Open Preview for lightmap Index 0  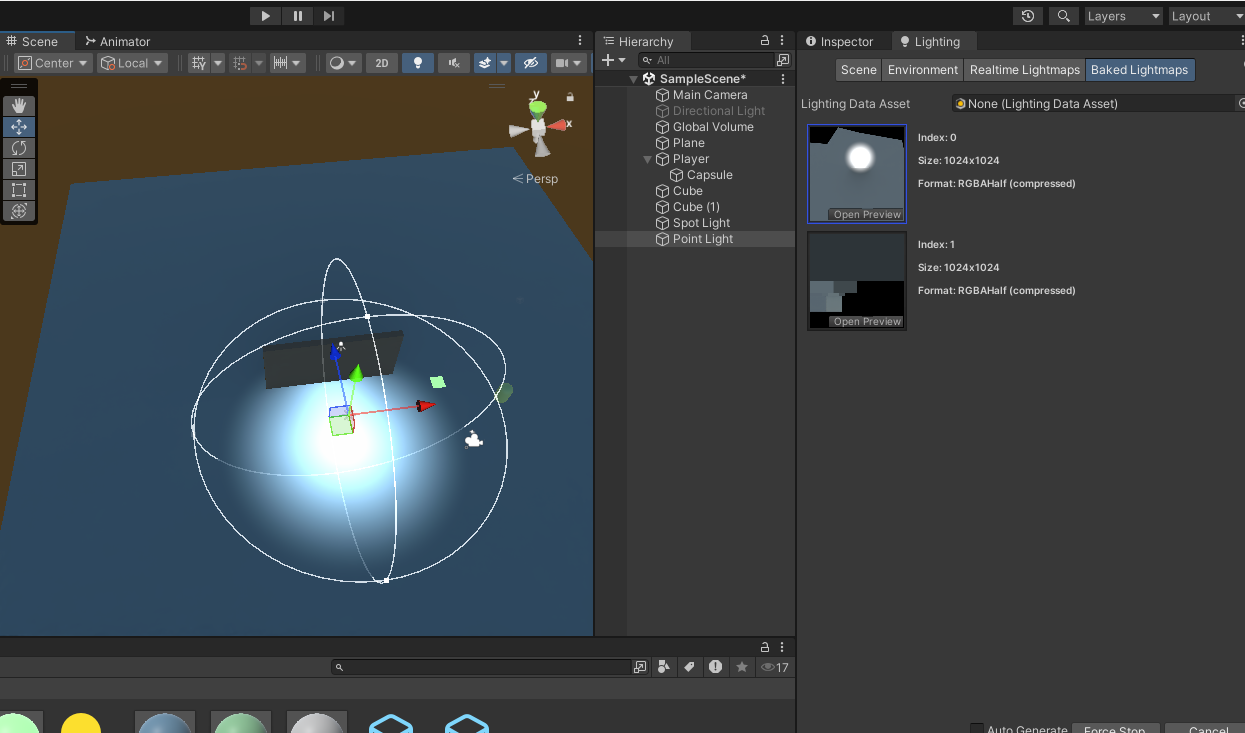(867, 215)
